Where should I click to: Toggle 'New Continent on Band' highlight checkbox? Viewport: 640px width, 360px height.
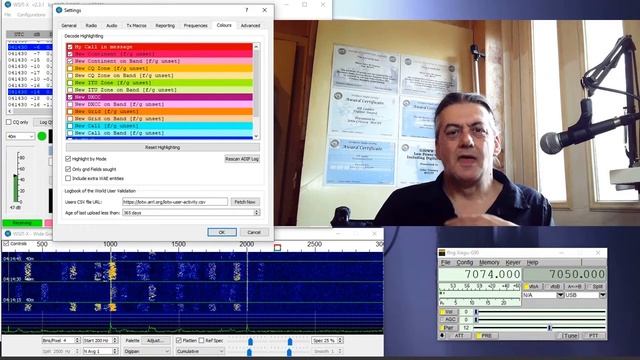point(70,61)
